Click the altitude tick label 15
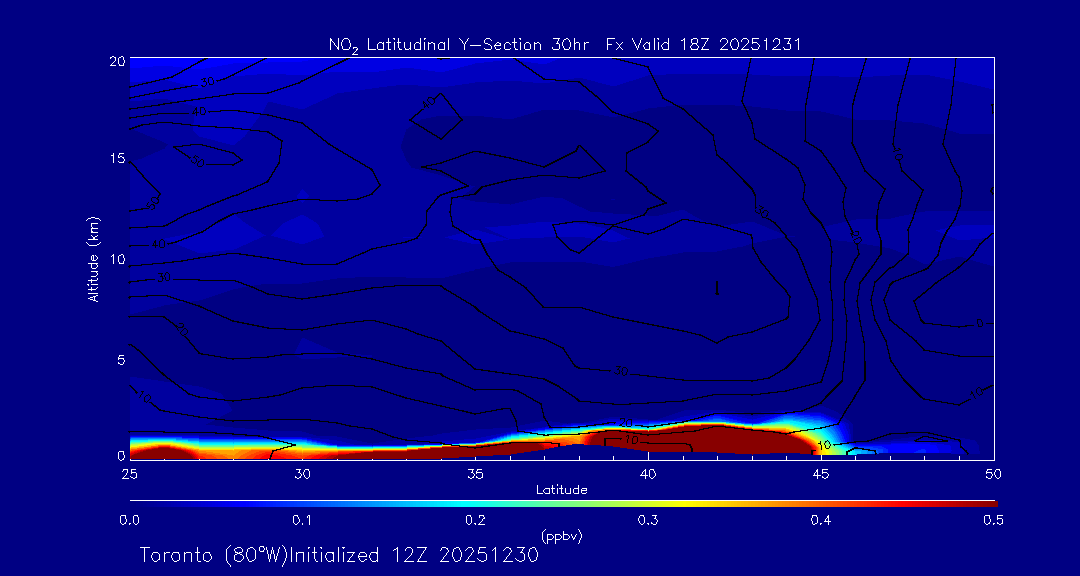This screenshot has width=1080, height=576. point(117,159)
